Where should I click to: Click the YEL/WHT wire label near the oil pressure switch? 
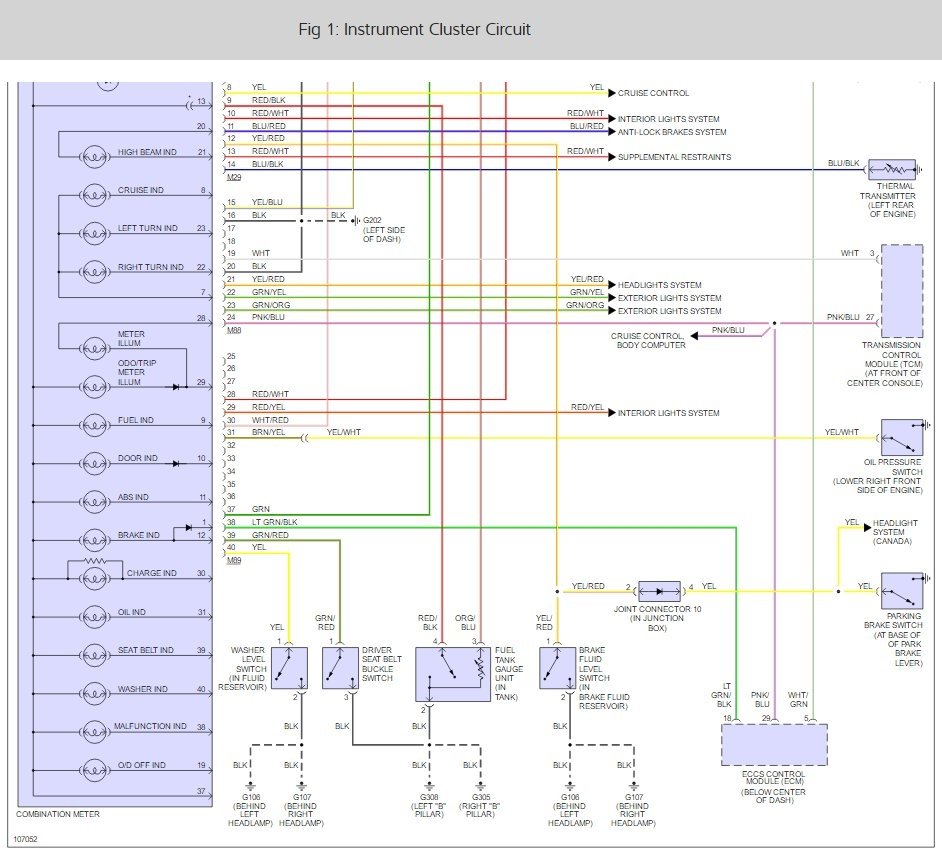point(842,433)
